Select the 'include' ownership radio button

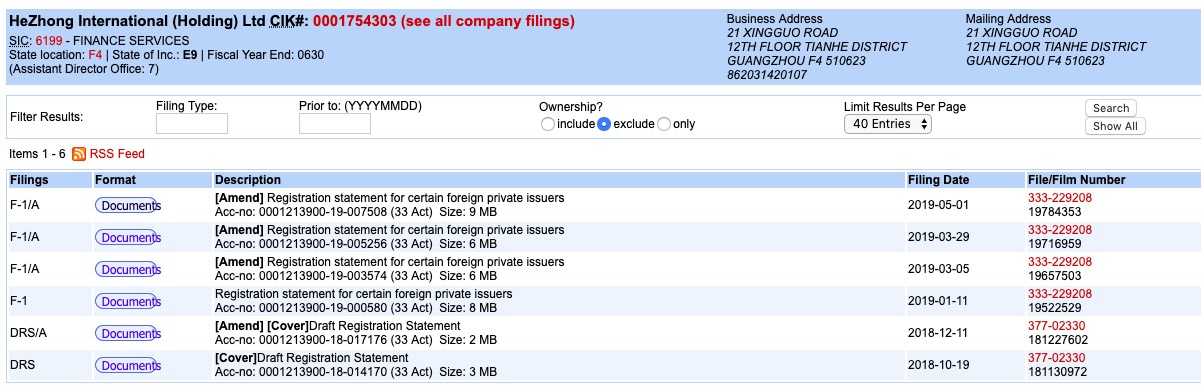tap(547, 124)
